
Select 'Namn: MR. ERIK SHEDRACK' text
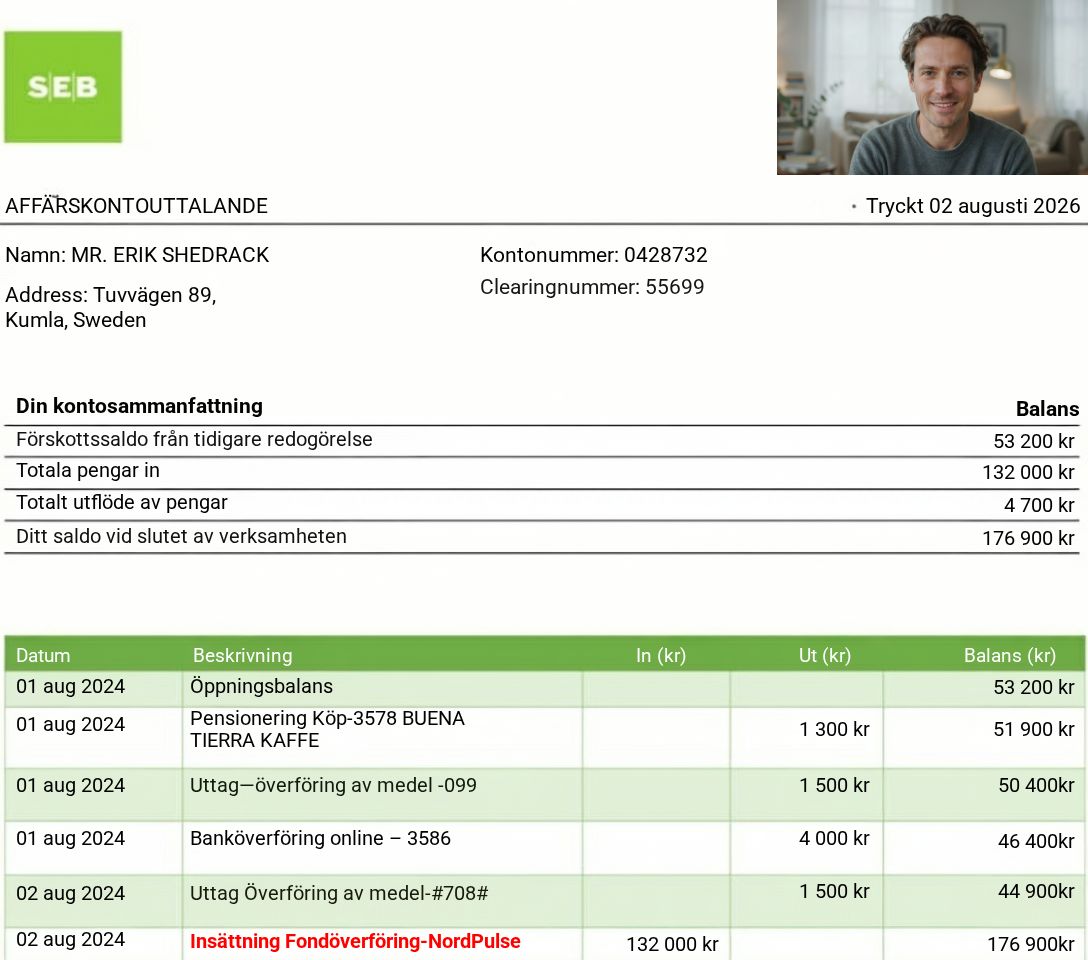coord(137,255)
